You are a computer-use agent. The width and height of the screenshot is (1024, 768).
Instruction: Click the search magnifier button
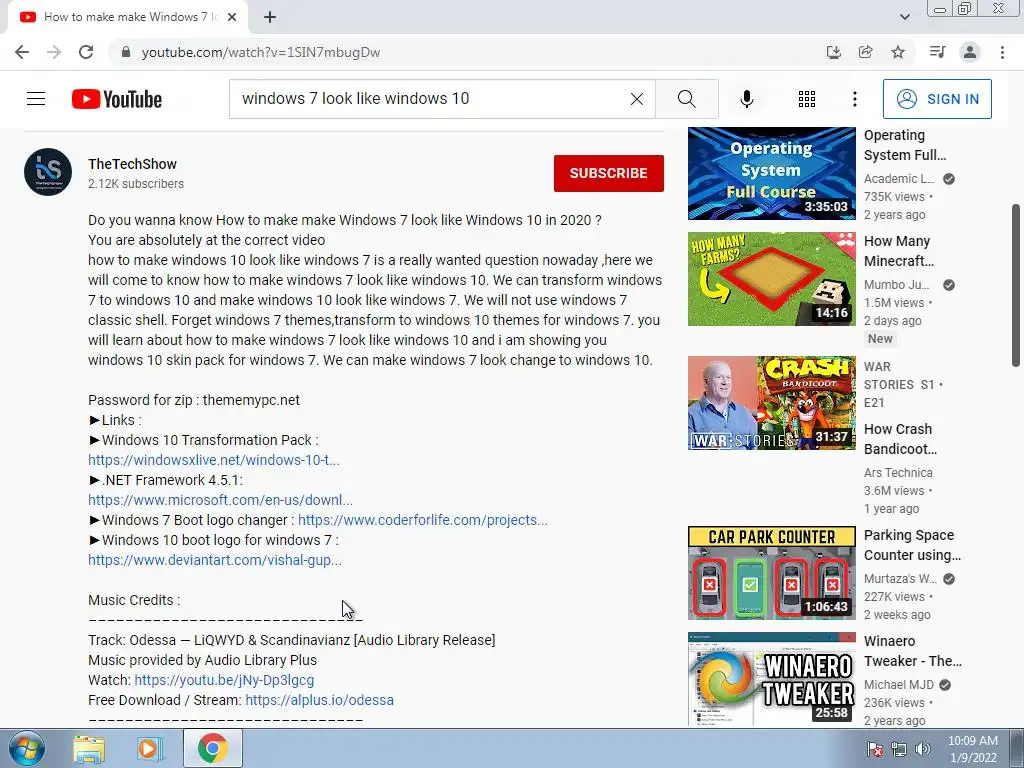pos(686,99)
